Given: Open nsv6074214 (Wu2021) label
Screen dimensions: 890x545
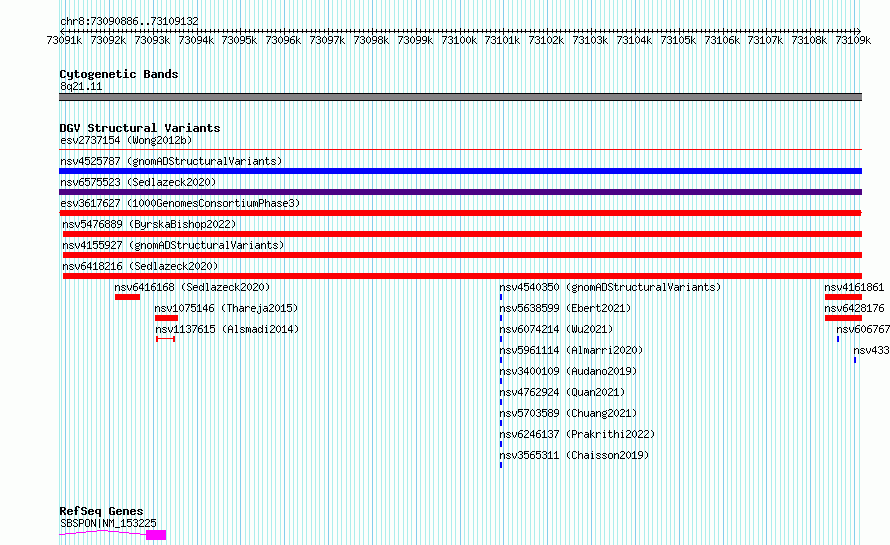Looking at the screenshot, I should [556, 329].
